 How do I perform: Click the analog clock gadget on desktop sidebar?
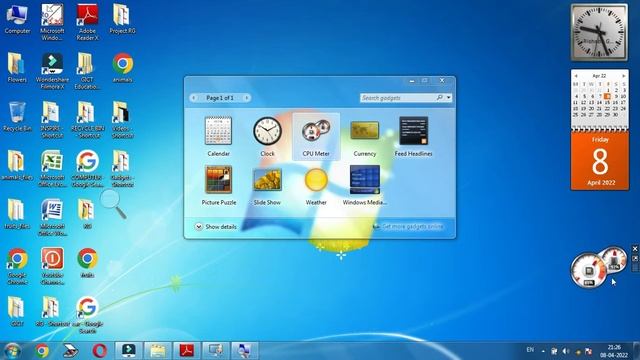(x=599, y=32)
